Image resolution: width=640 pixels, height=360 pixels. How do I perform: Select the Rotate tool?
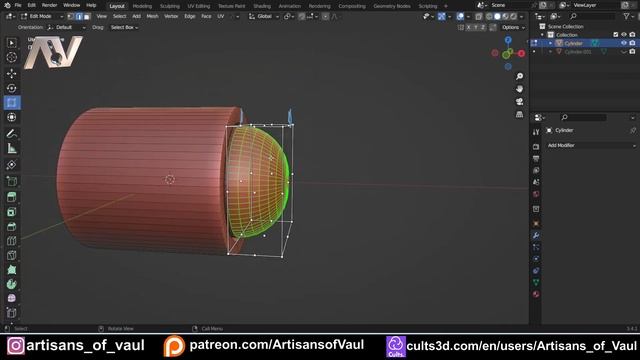click(x=11, y=88)
